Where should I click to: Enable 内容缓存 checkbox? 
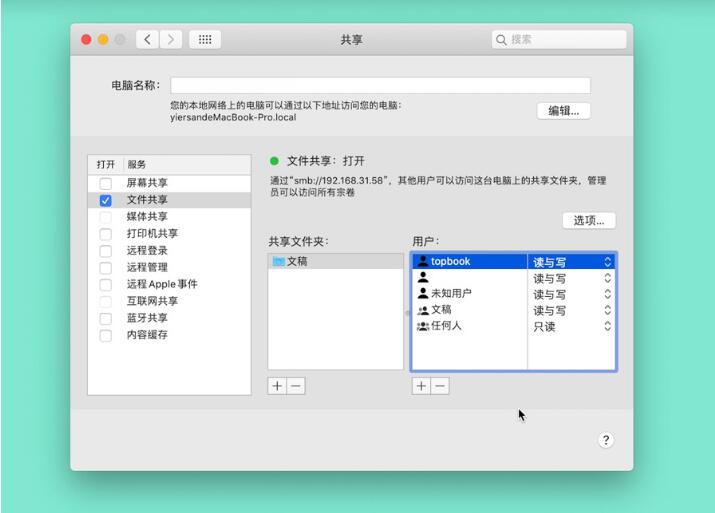click(x=105, y=335)
